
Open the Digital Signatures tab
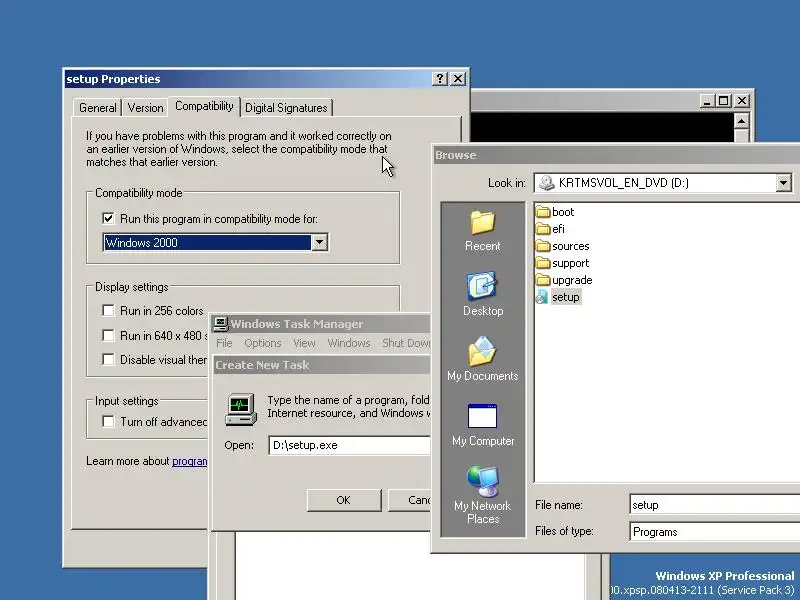(286, 108)
